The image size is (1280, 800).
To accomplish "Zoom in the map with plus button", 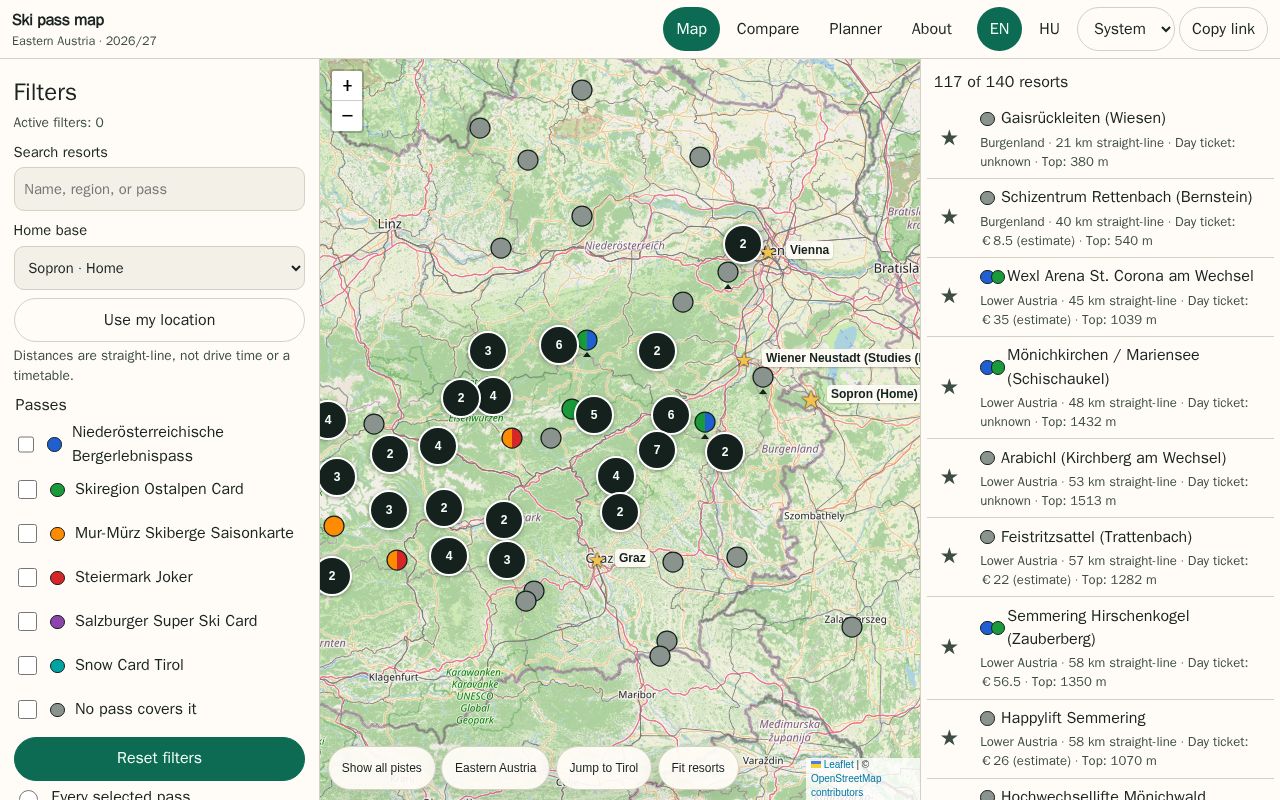I will pyautogui.click(x=347, y=86).
